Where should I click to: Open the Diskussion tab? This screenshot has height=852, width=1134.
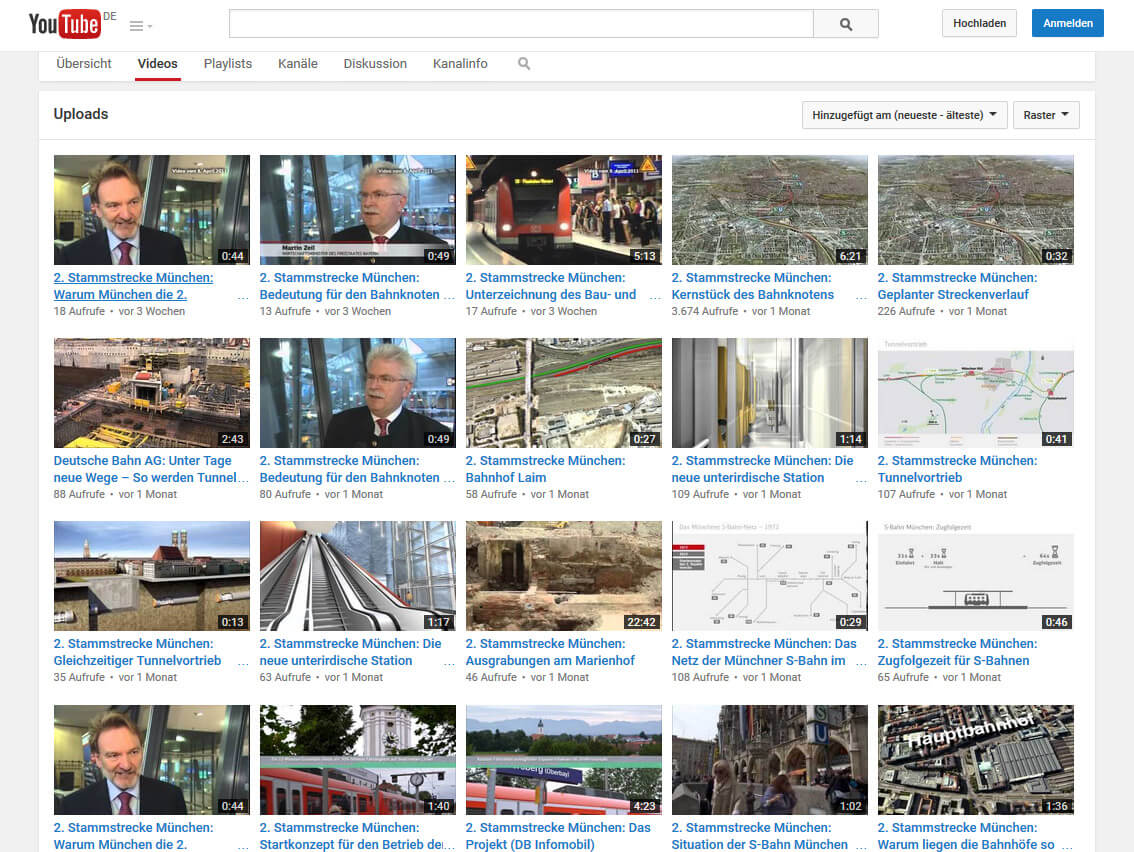(x=375, y=64)
